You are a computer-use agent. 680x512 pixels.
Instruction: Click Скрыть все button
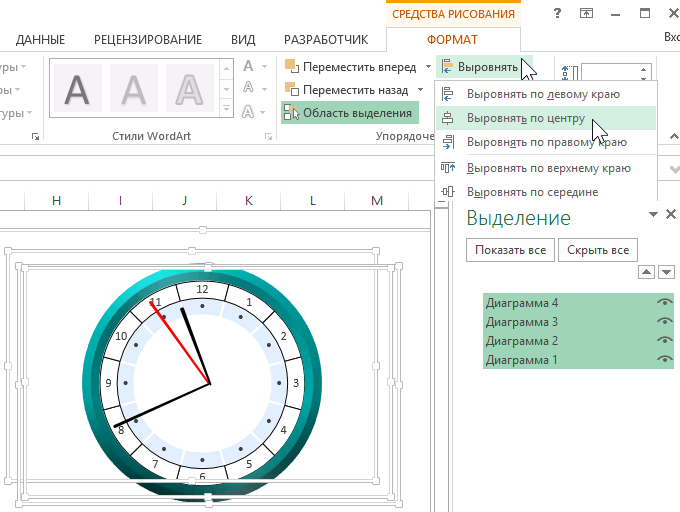click(598, 250)
